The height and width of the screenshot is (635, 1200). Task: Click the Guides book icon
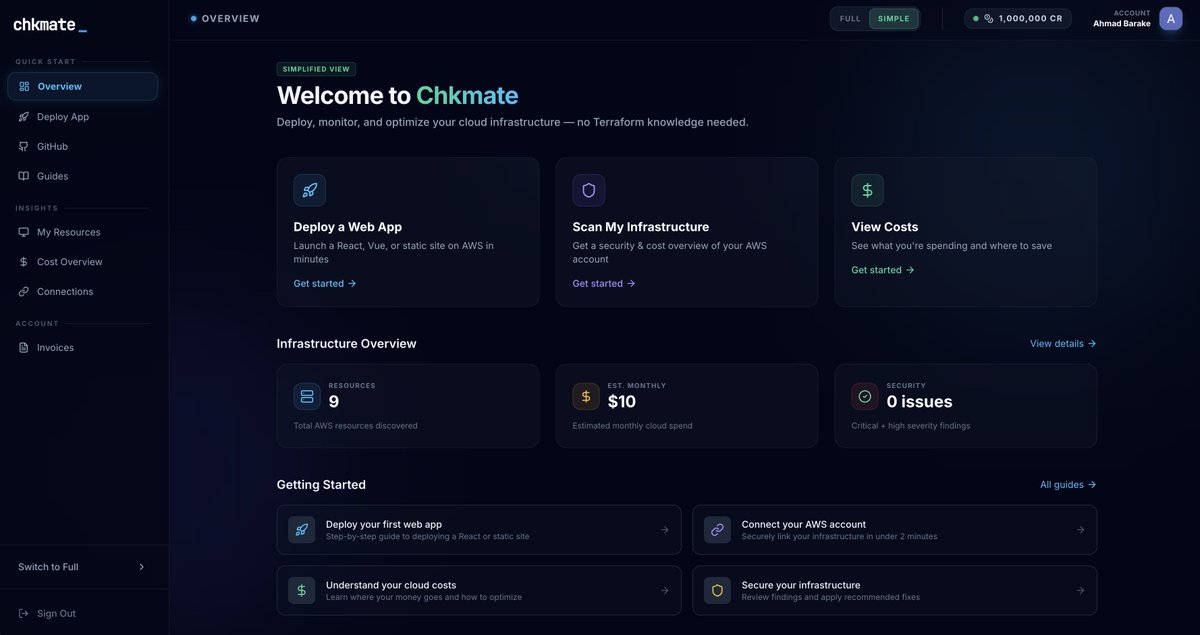pos(24,176)
